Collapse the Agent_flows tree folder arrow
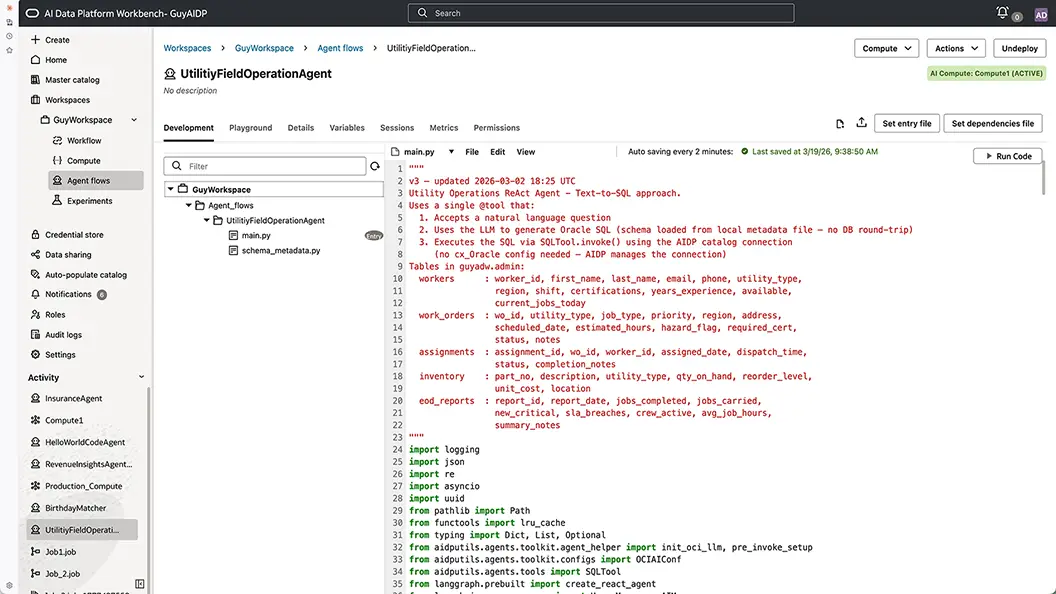Viewport: 1056px width, 594px height. point(189,205)
